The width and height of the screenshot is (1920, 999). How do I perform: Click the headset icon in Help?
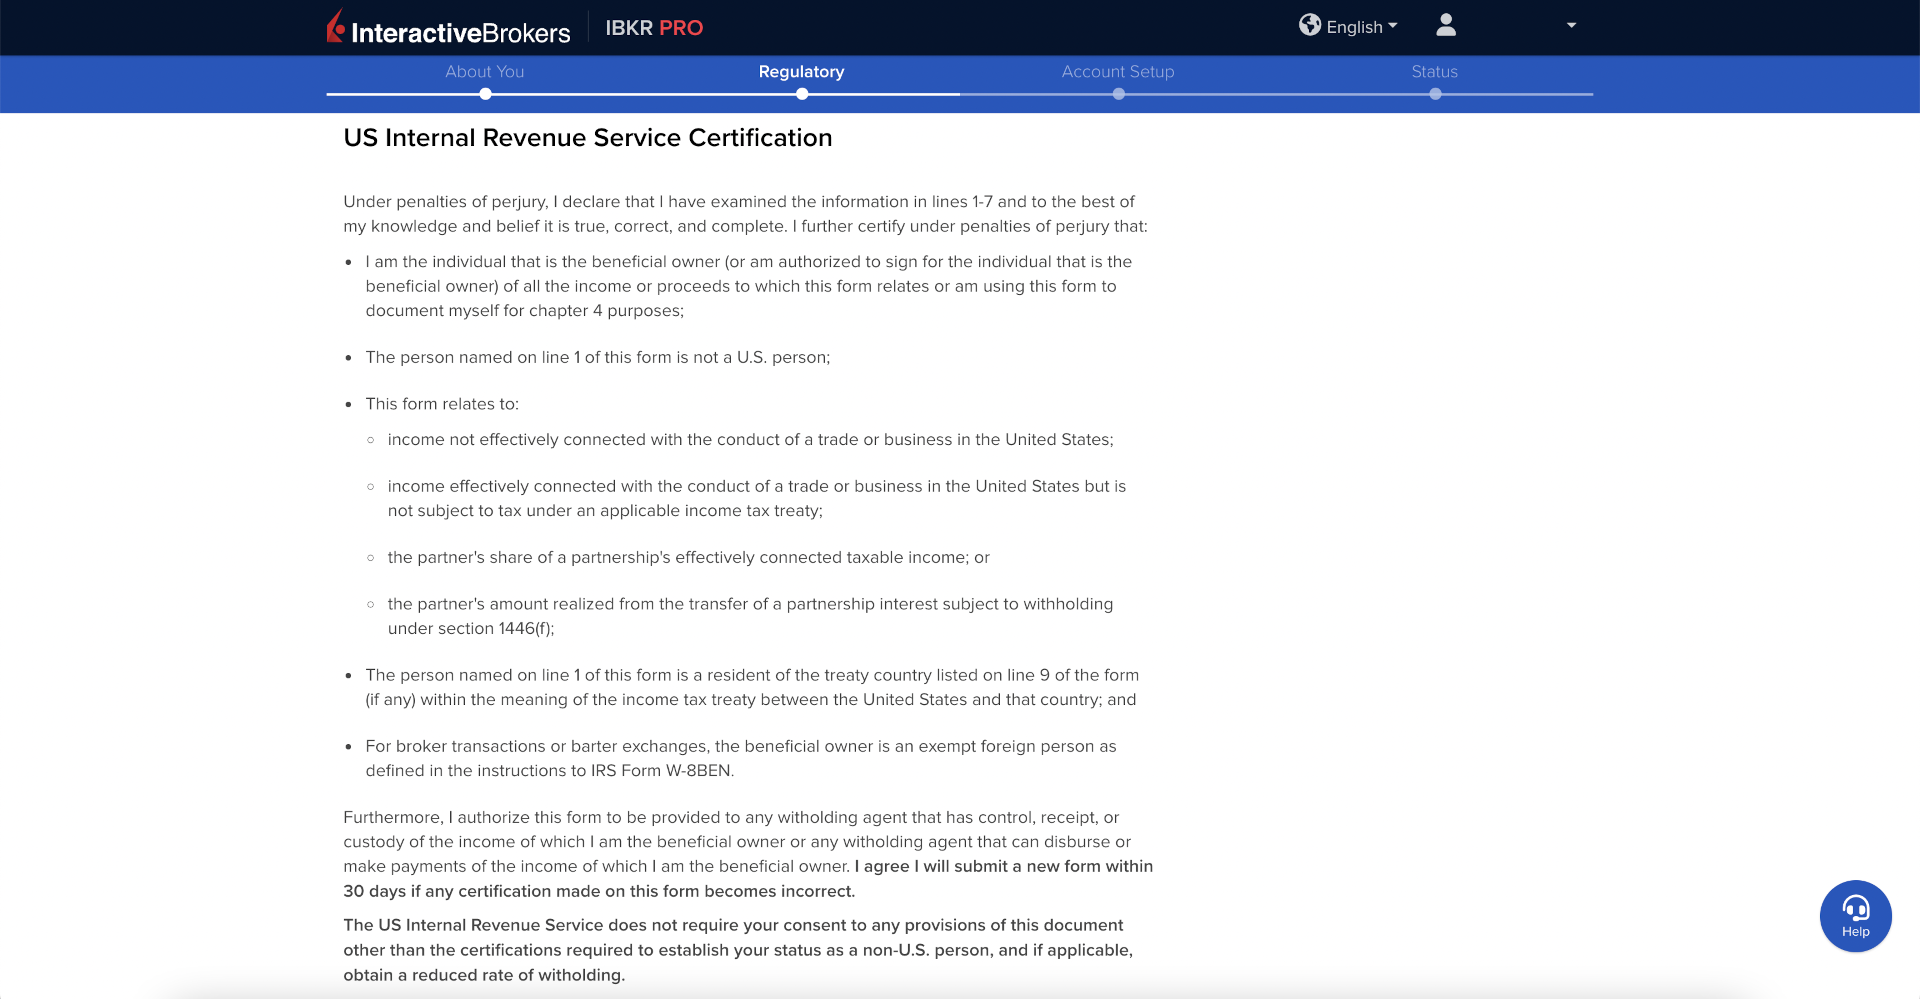coord(1856,908)
